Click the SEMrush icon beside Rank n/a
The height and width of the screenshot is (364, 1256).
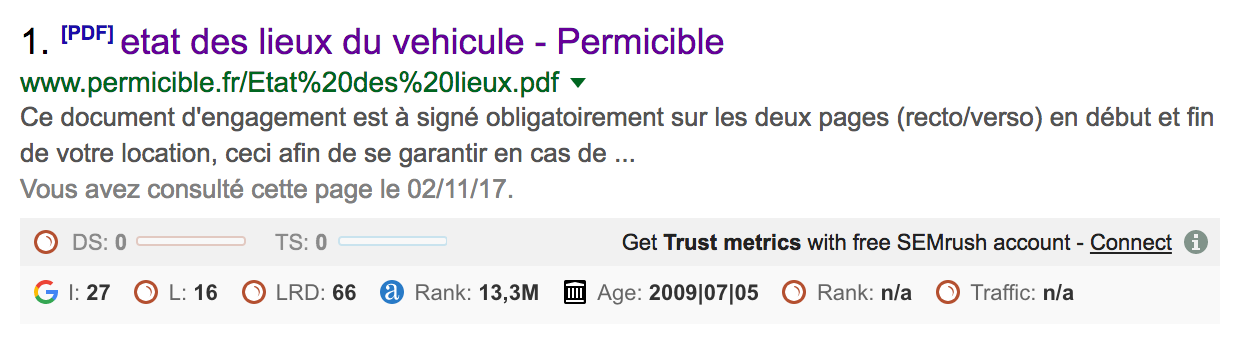pyautogui.click(x=794, y=293)
